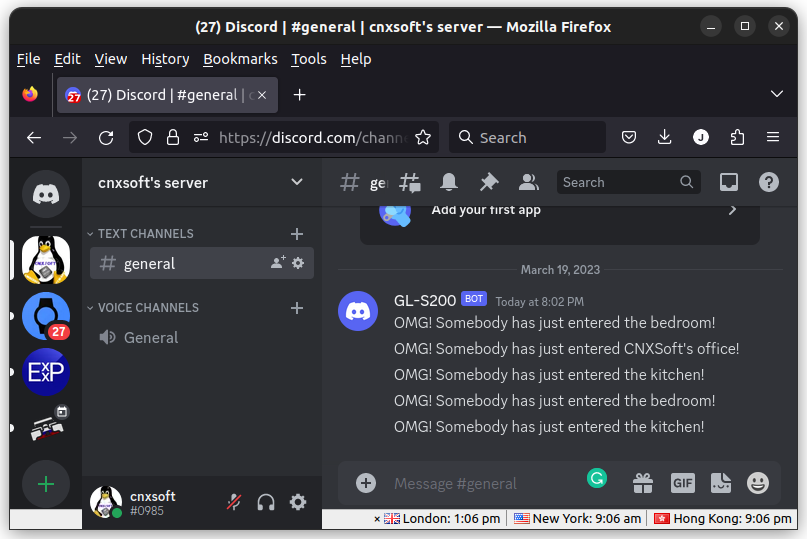Viewport: 807px width, 539px height.
Task: Open tracking protection shield icon
Action: click(145, 137)
